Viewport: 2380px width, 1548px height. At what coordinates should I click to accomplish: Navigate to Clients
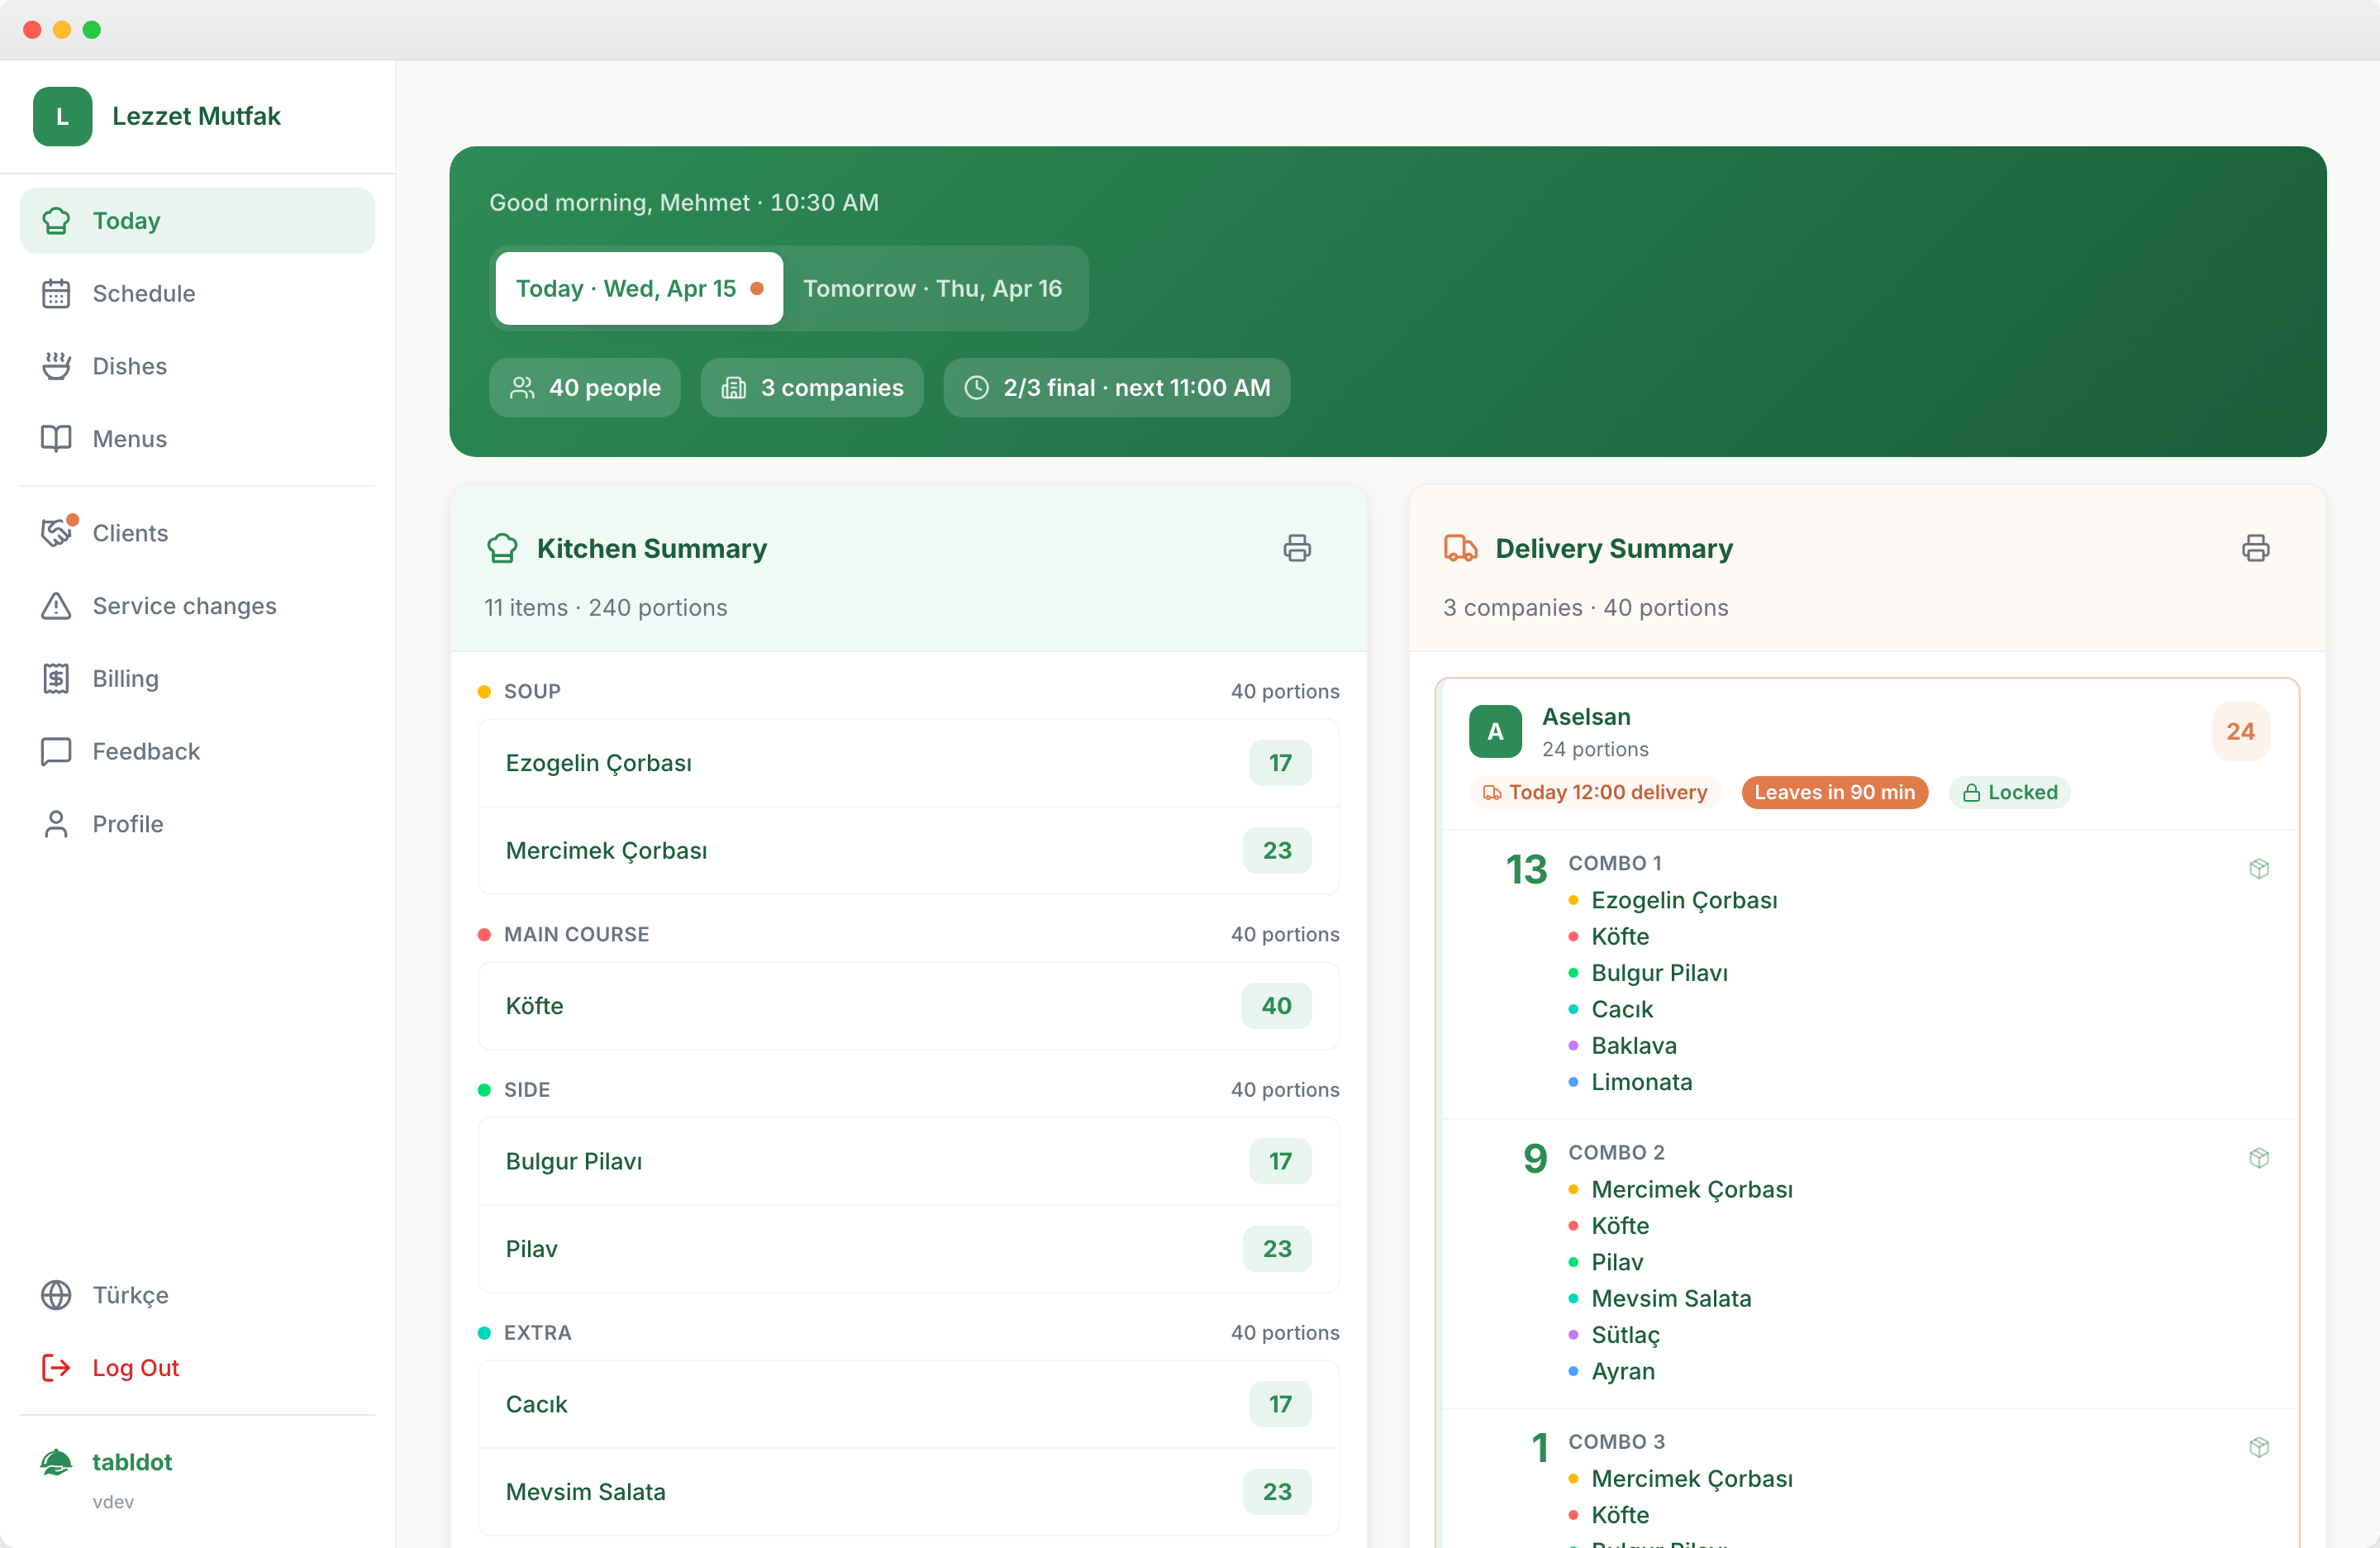coord(197,533)
